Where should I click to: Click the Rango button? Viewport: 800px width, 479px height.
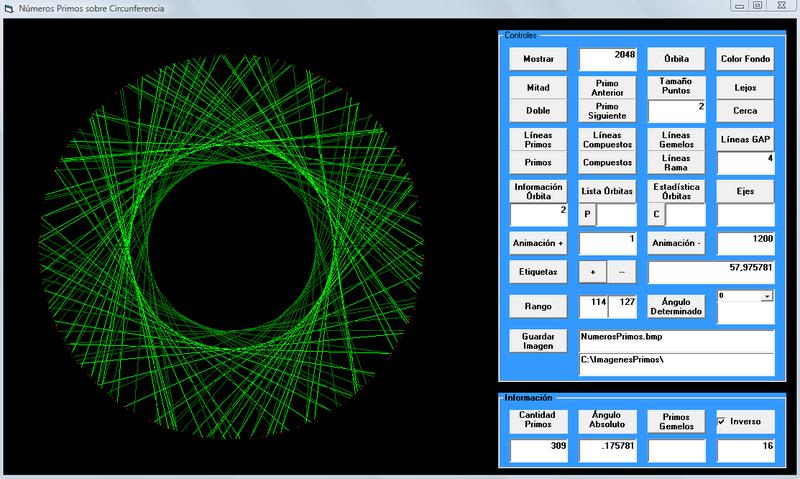coord(538,305)
